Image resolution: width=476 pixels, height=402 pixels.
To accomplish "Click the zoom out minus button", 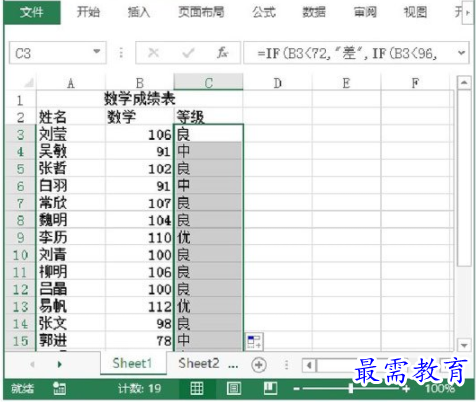I will (x=296, y=389).
